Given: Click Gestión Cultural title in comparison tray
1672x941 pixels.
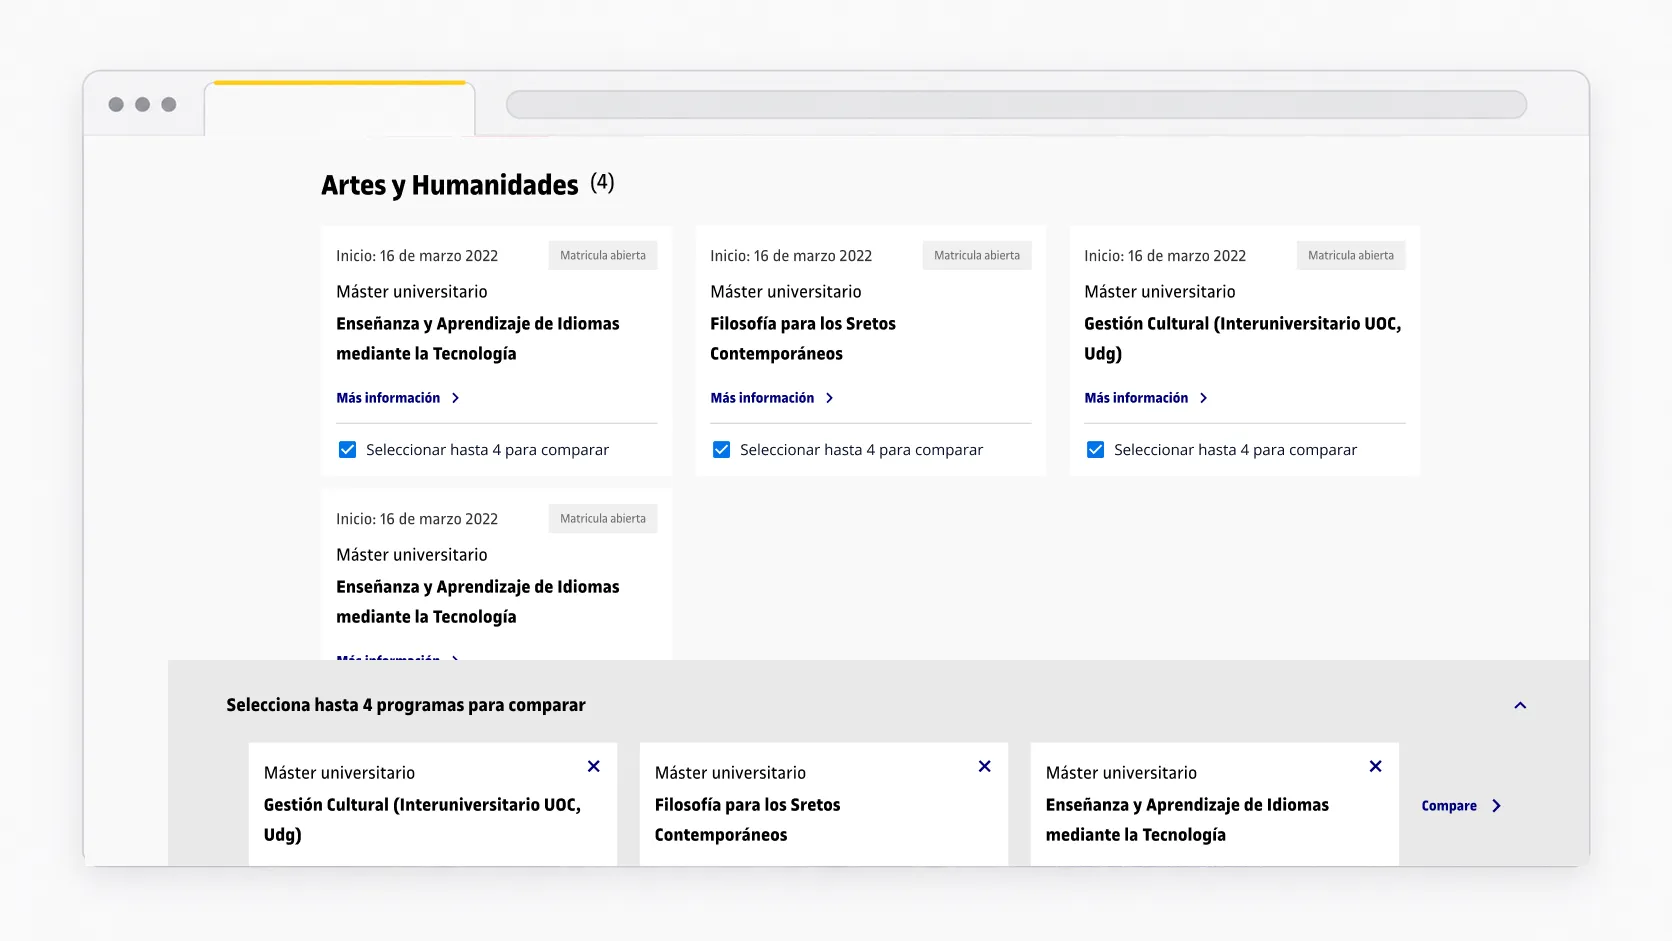Looking at the screenshot, I should (x=422, y=819).
